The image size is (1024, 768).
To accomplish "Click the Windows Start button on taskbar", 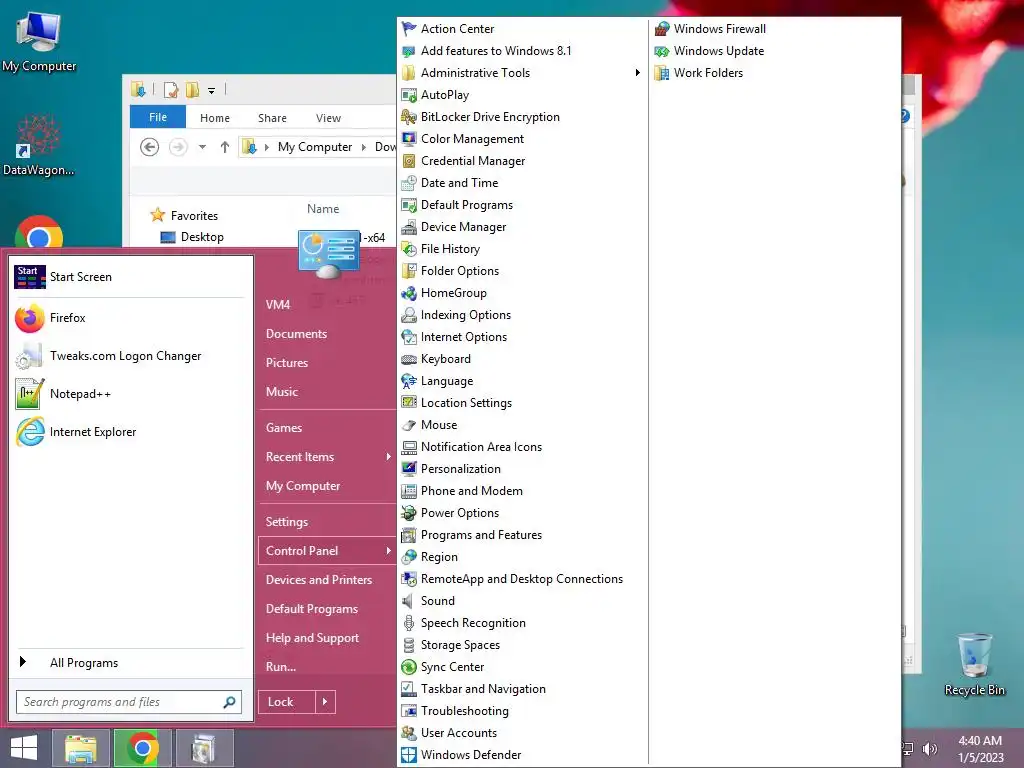I will (x=24, y=748).
